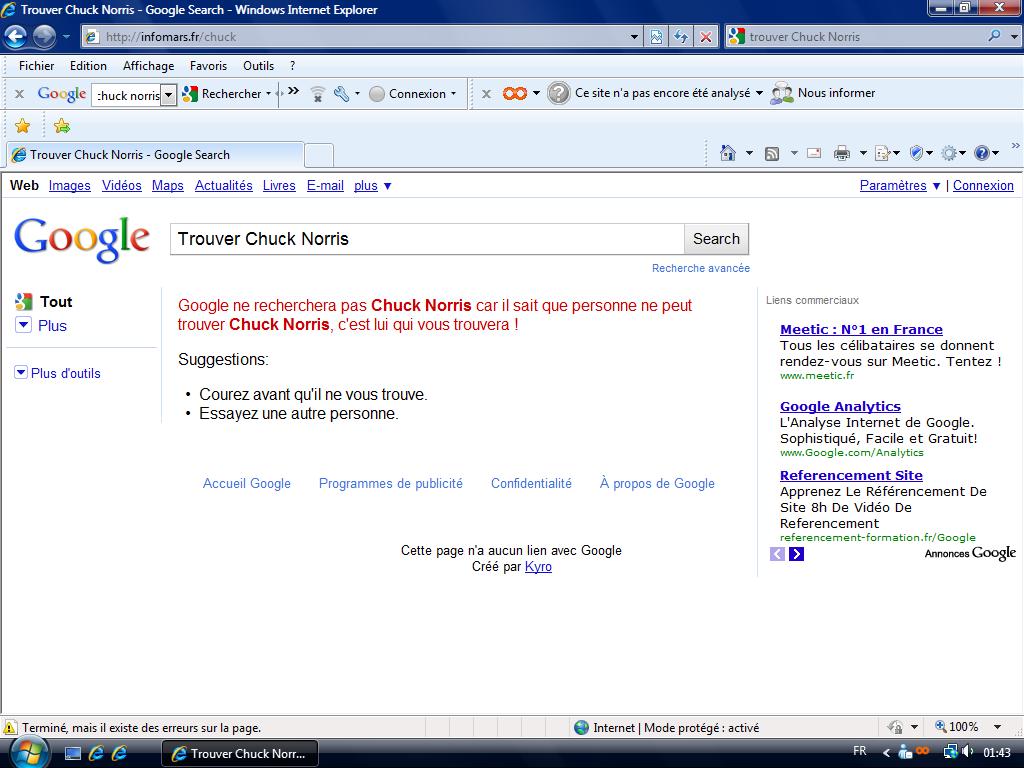Open the Print button dropdown arrow
This screenshot has width=1024, height=768.
(863, 153)
